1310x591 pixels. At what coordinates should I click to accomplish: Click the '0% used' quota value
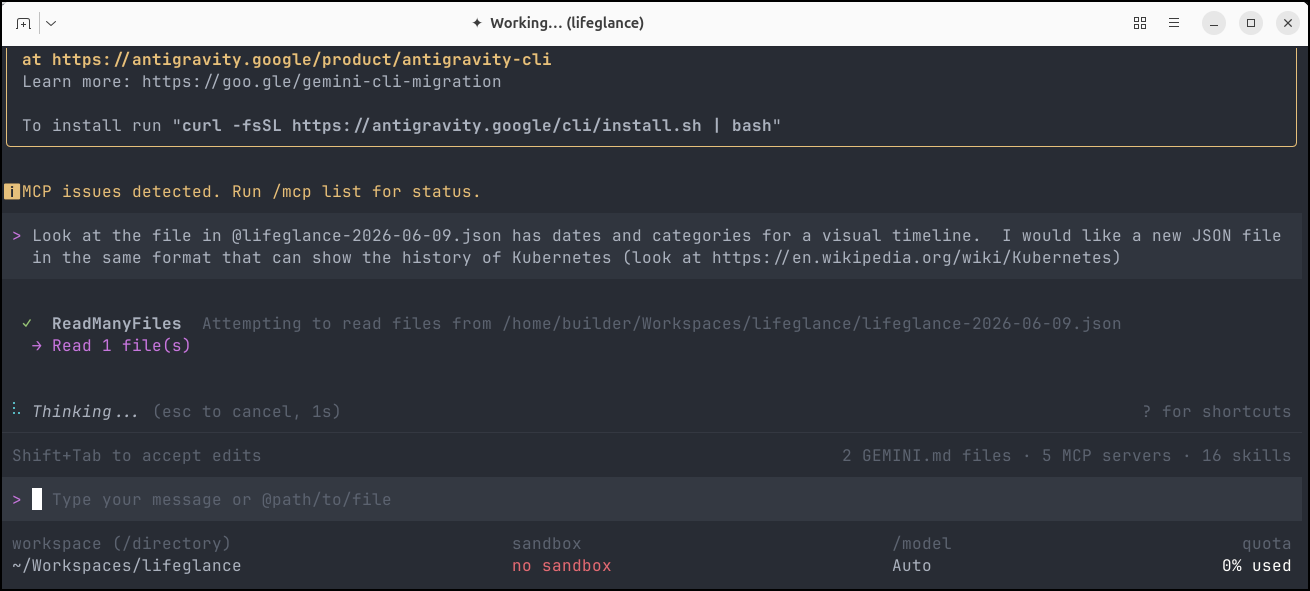tap(1256, 566)
